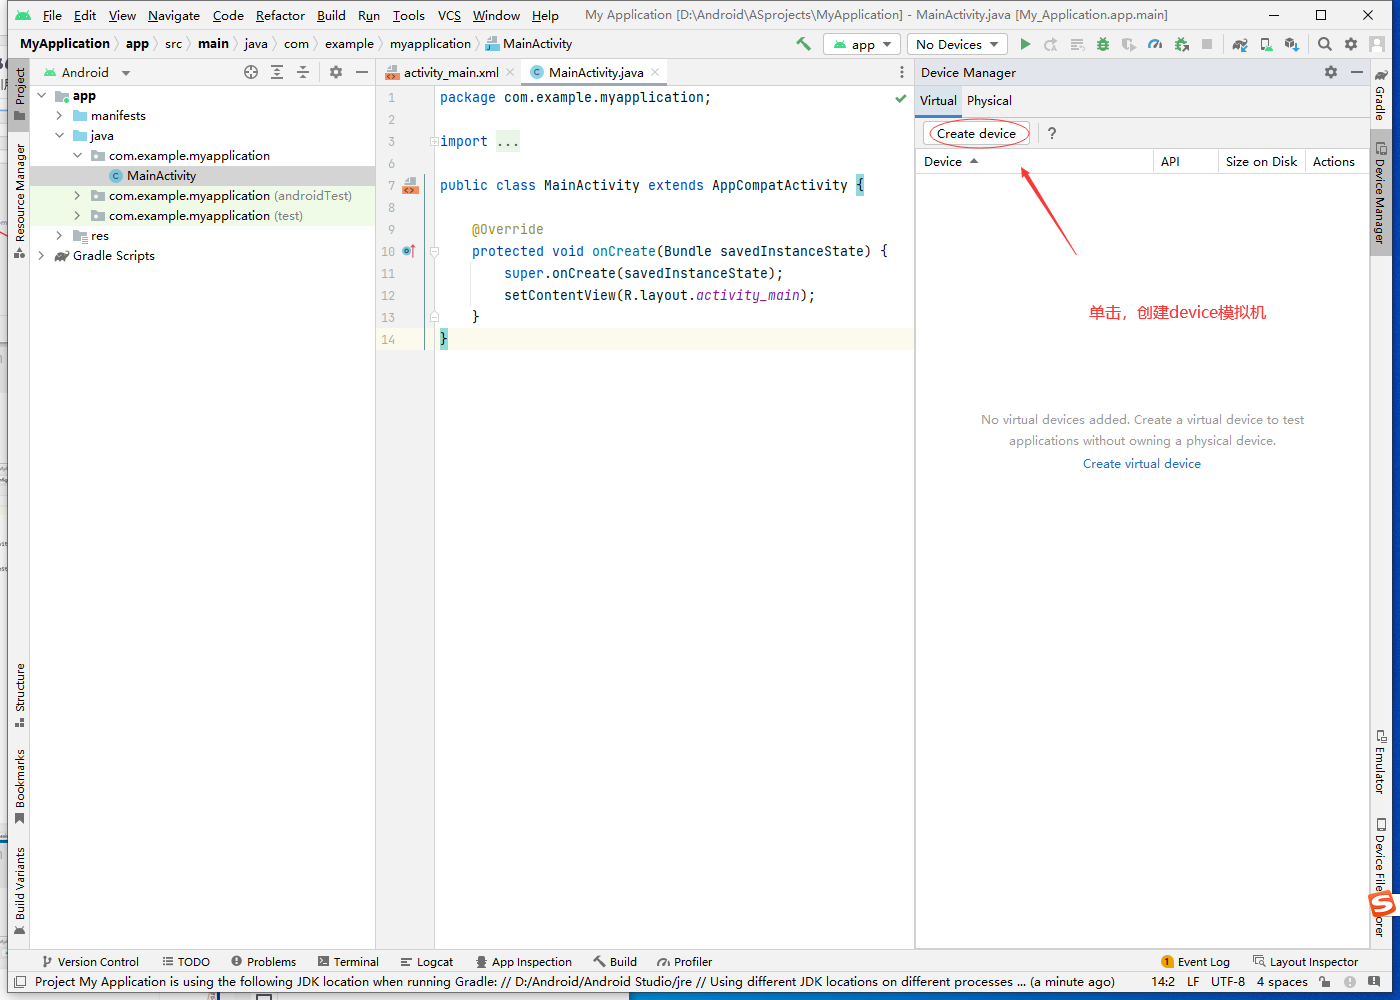The height and width of the screenshot is (1000, 1400).
Task: Toggle the Bookmarks sidebar tool window
Action: point(19,787)
